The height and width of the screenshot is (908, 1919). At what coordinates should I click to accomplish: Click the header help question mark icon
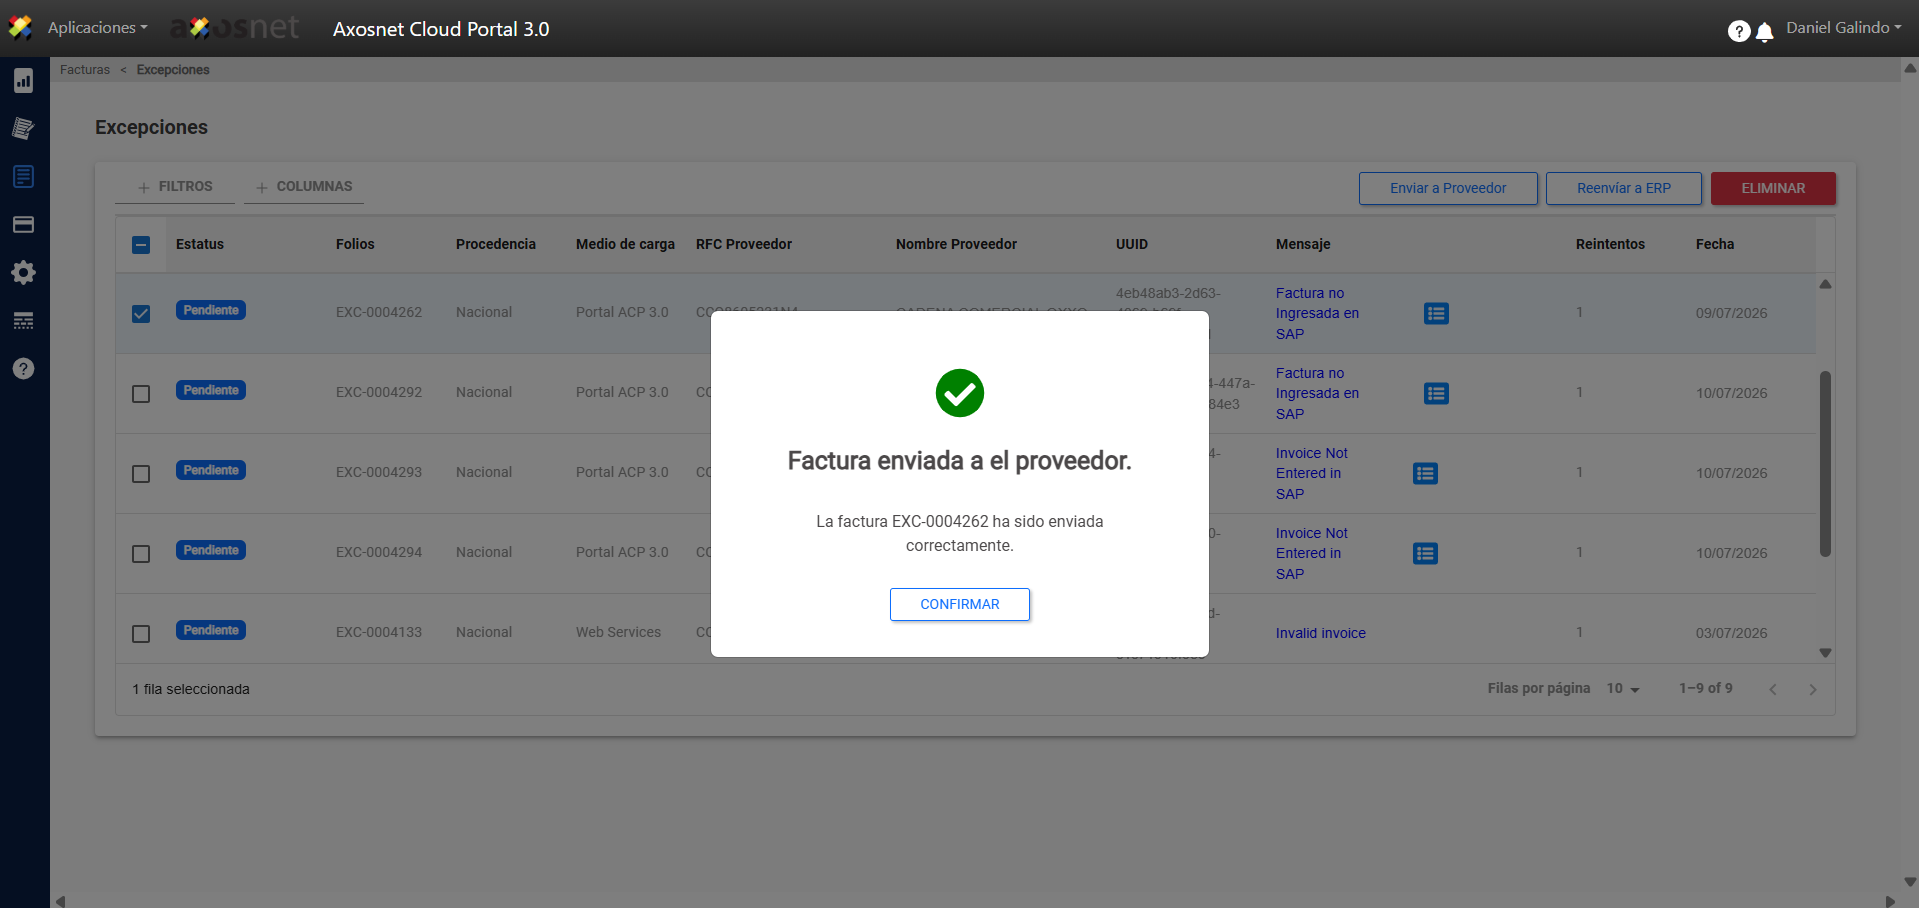[x=1739, y=31]
